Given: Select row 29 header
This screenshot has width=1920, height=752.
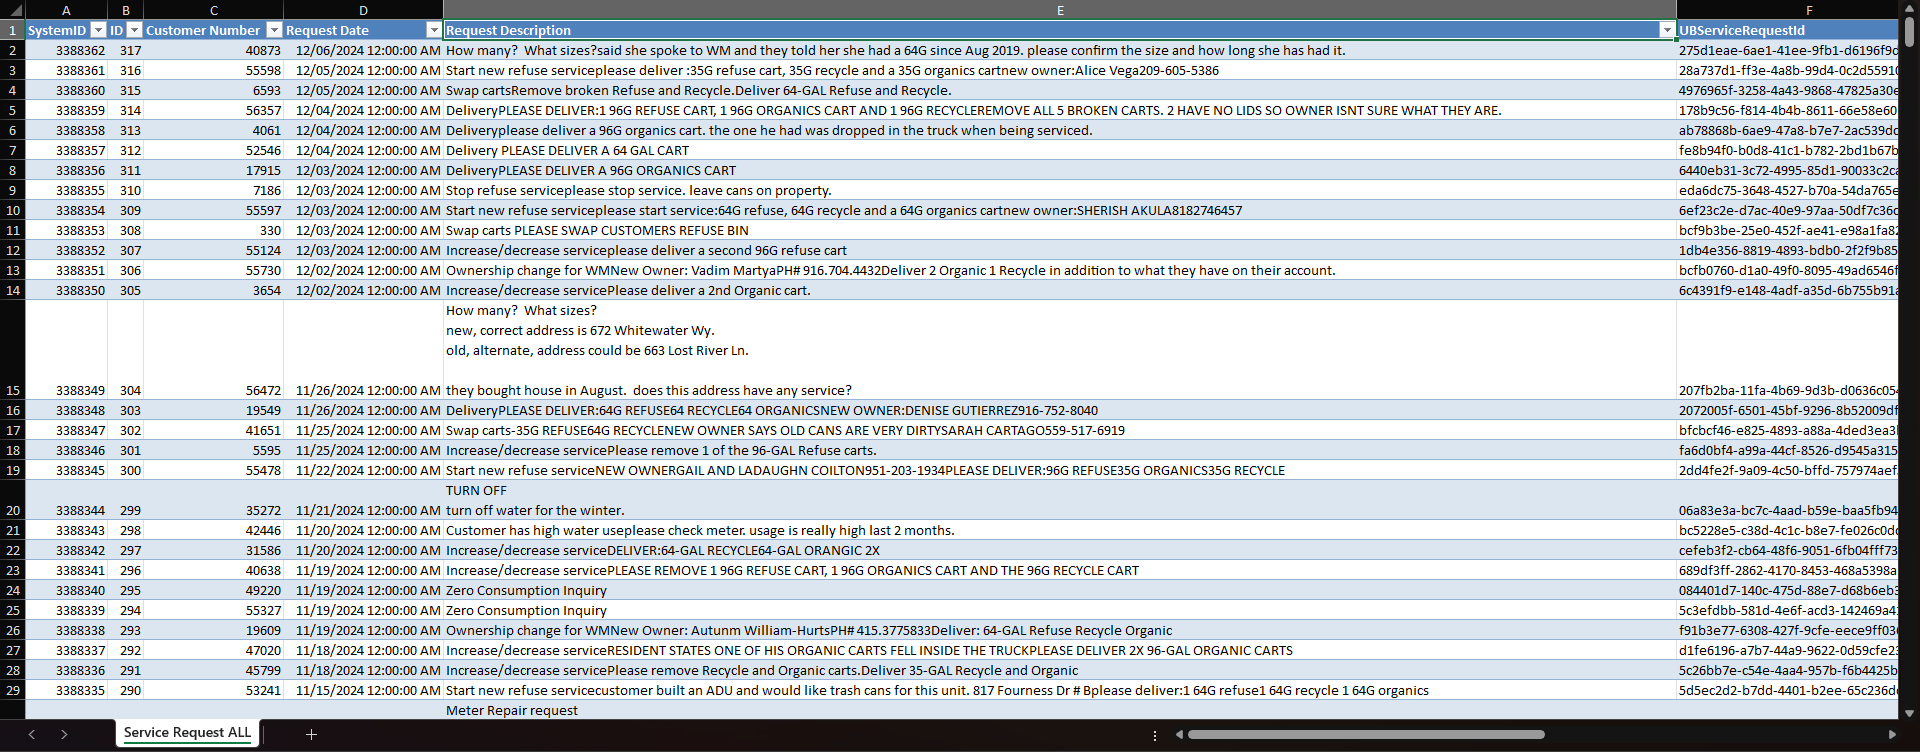Looking at the screenshot, I should (x=13, y=690).
